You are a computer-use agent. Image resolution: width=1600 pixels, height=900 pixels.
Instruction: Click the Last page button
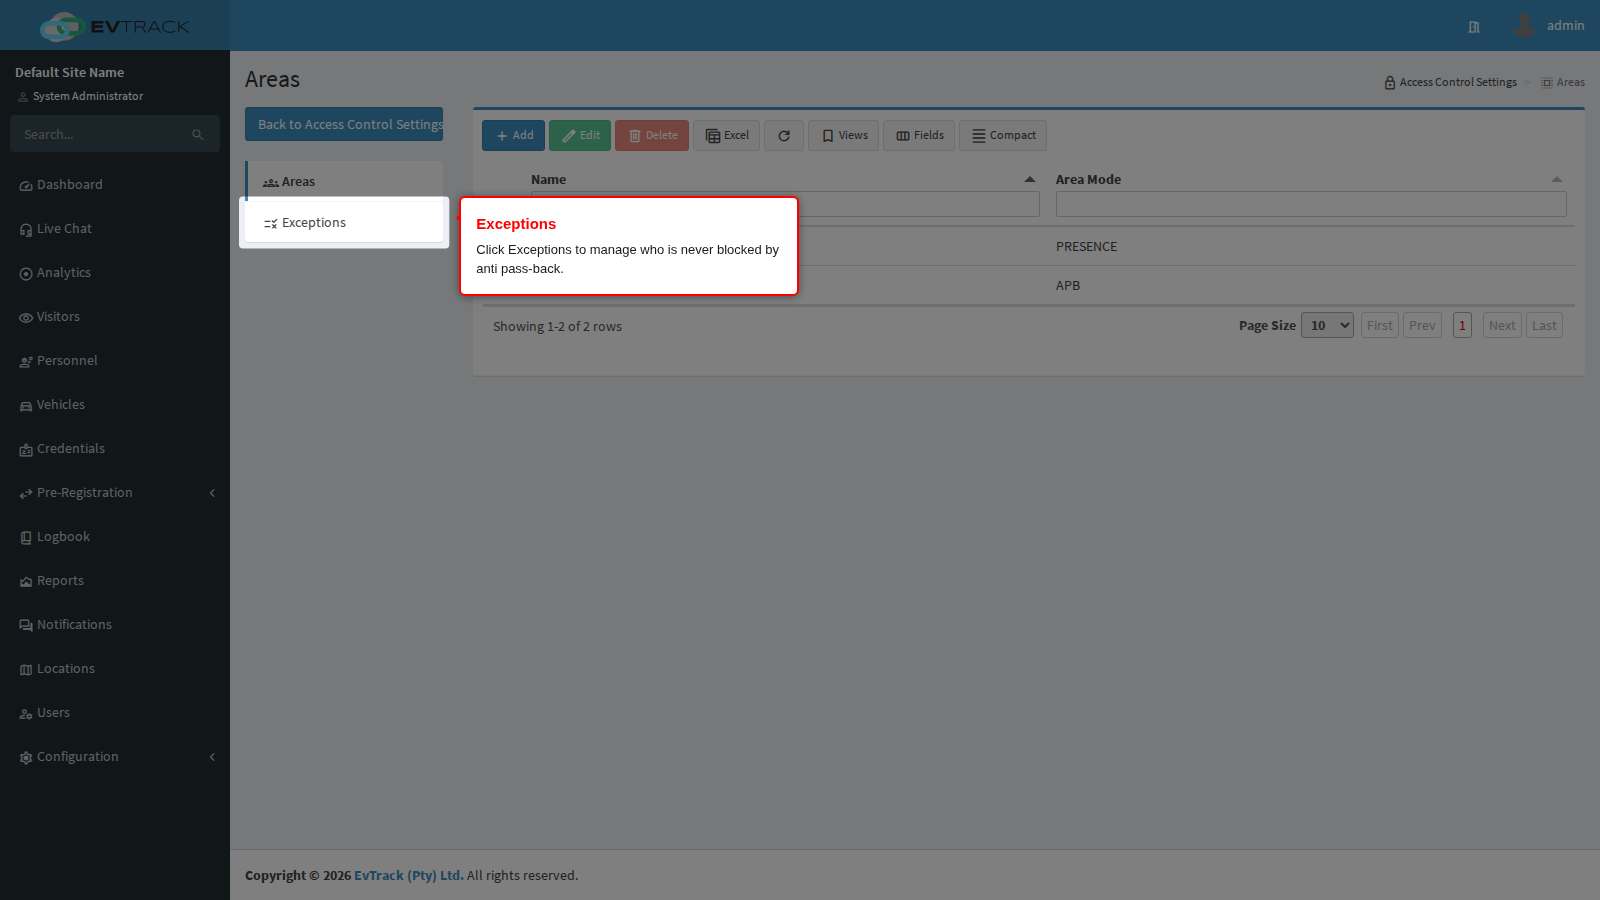[1544, 325]
